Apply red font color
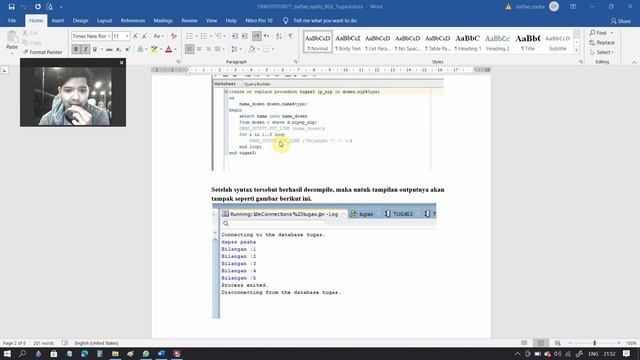Image resolution: width=640 pixels, height=360 pixels. coord(169,49)
